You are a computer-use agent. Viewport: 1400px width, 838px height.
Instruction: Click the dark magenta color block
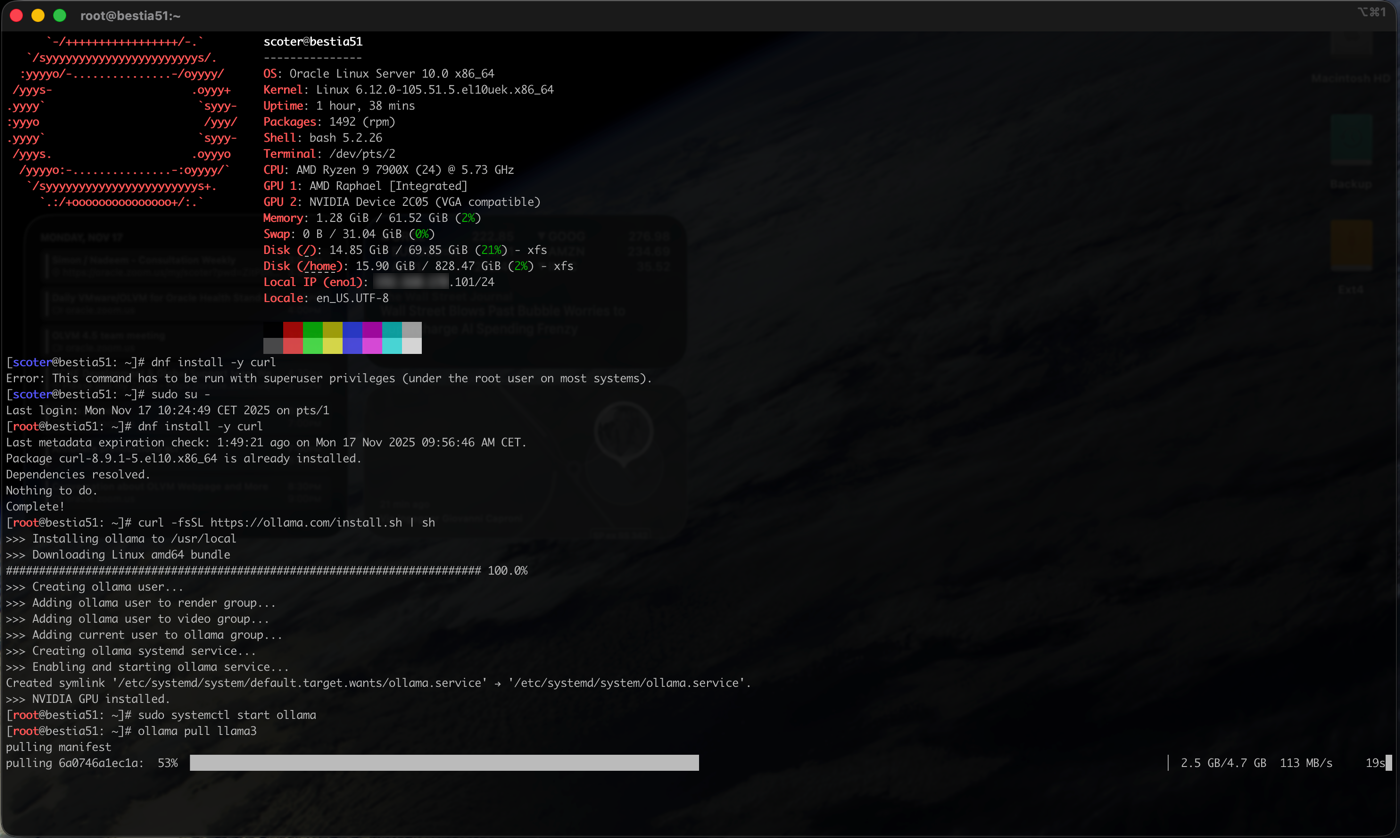pyautogui.click(x=372, y=330)
